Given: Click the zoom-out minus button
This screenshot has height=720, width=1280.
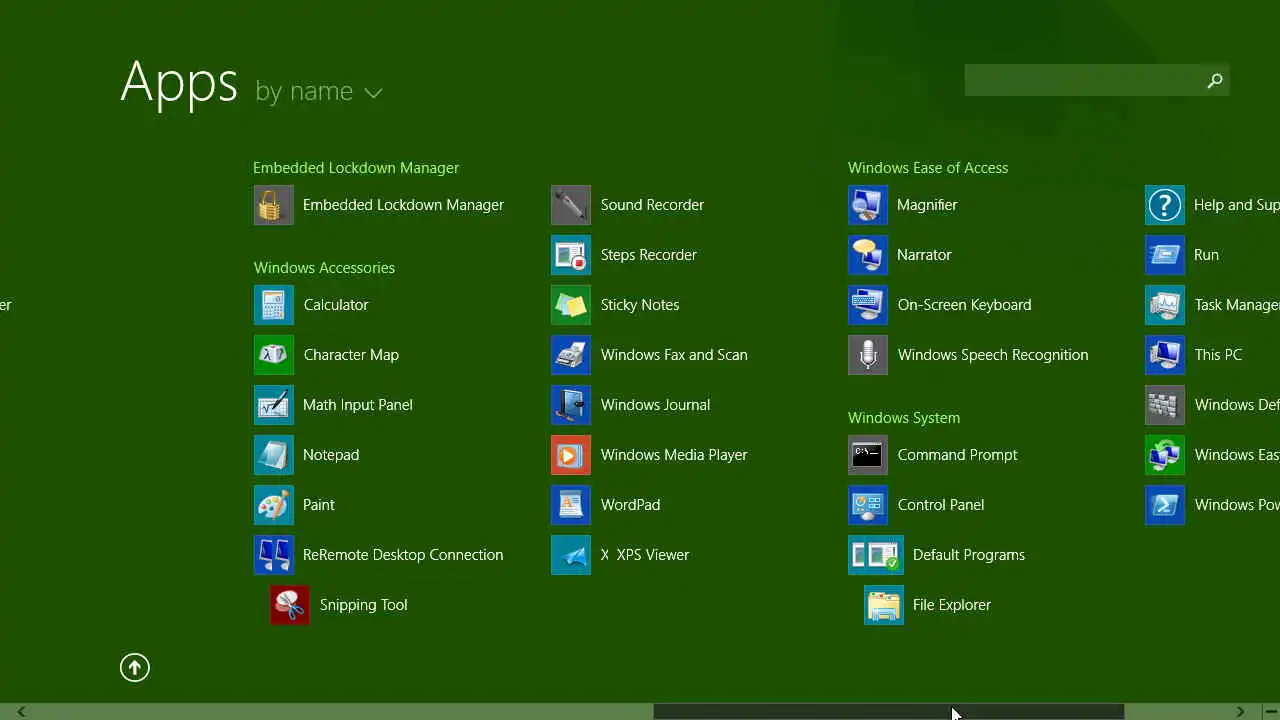Looking at the screenshot, I should [x=1270, y=712].
